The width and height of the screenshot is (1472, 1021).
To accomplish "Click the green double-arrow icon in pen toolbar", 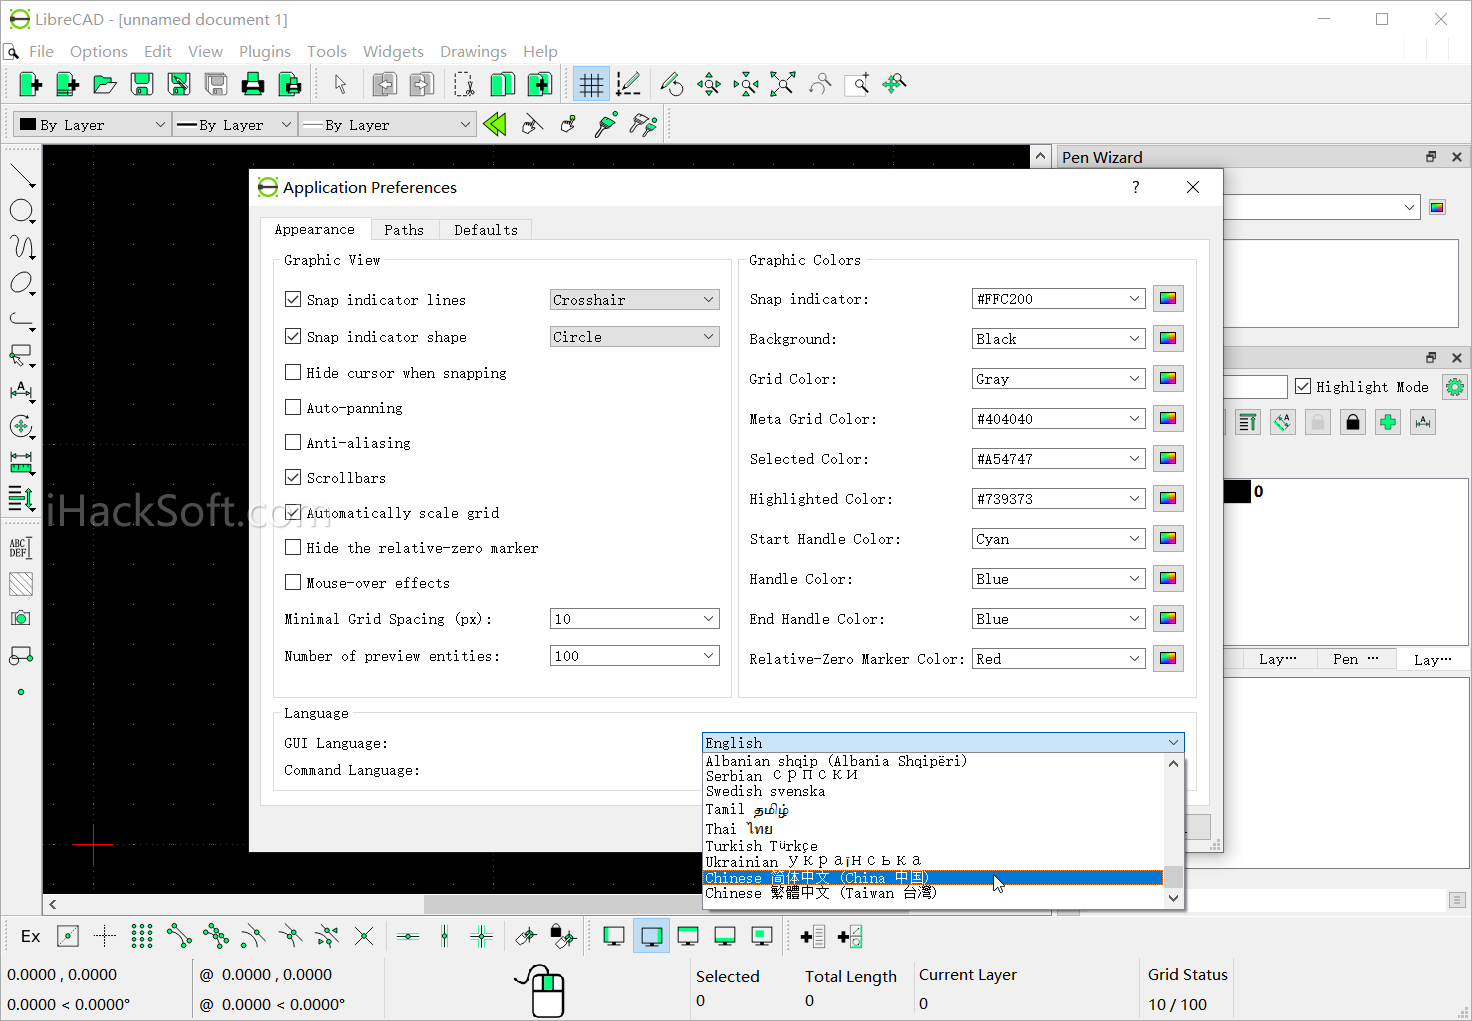I will [x=494, y=124].
